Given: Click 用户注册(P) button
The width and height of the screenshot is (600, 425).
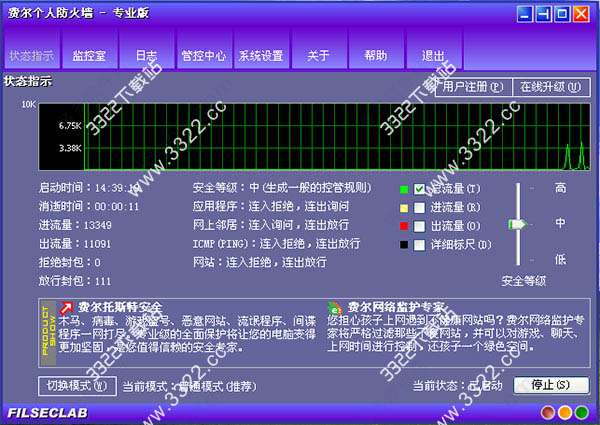Looking at the screenshot, I should (473, 87).
